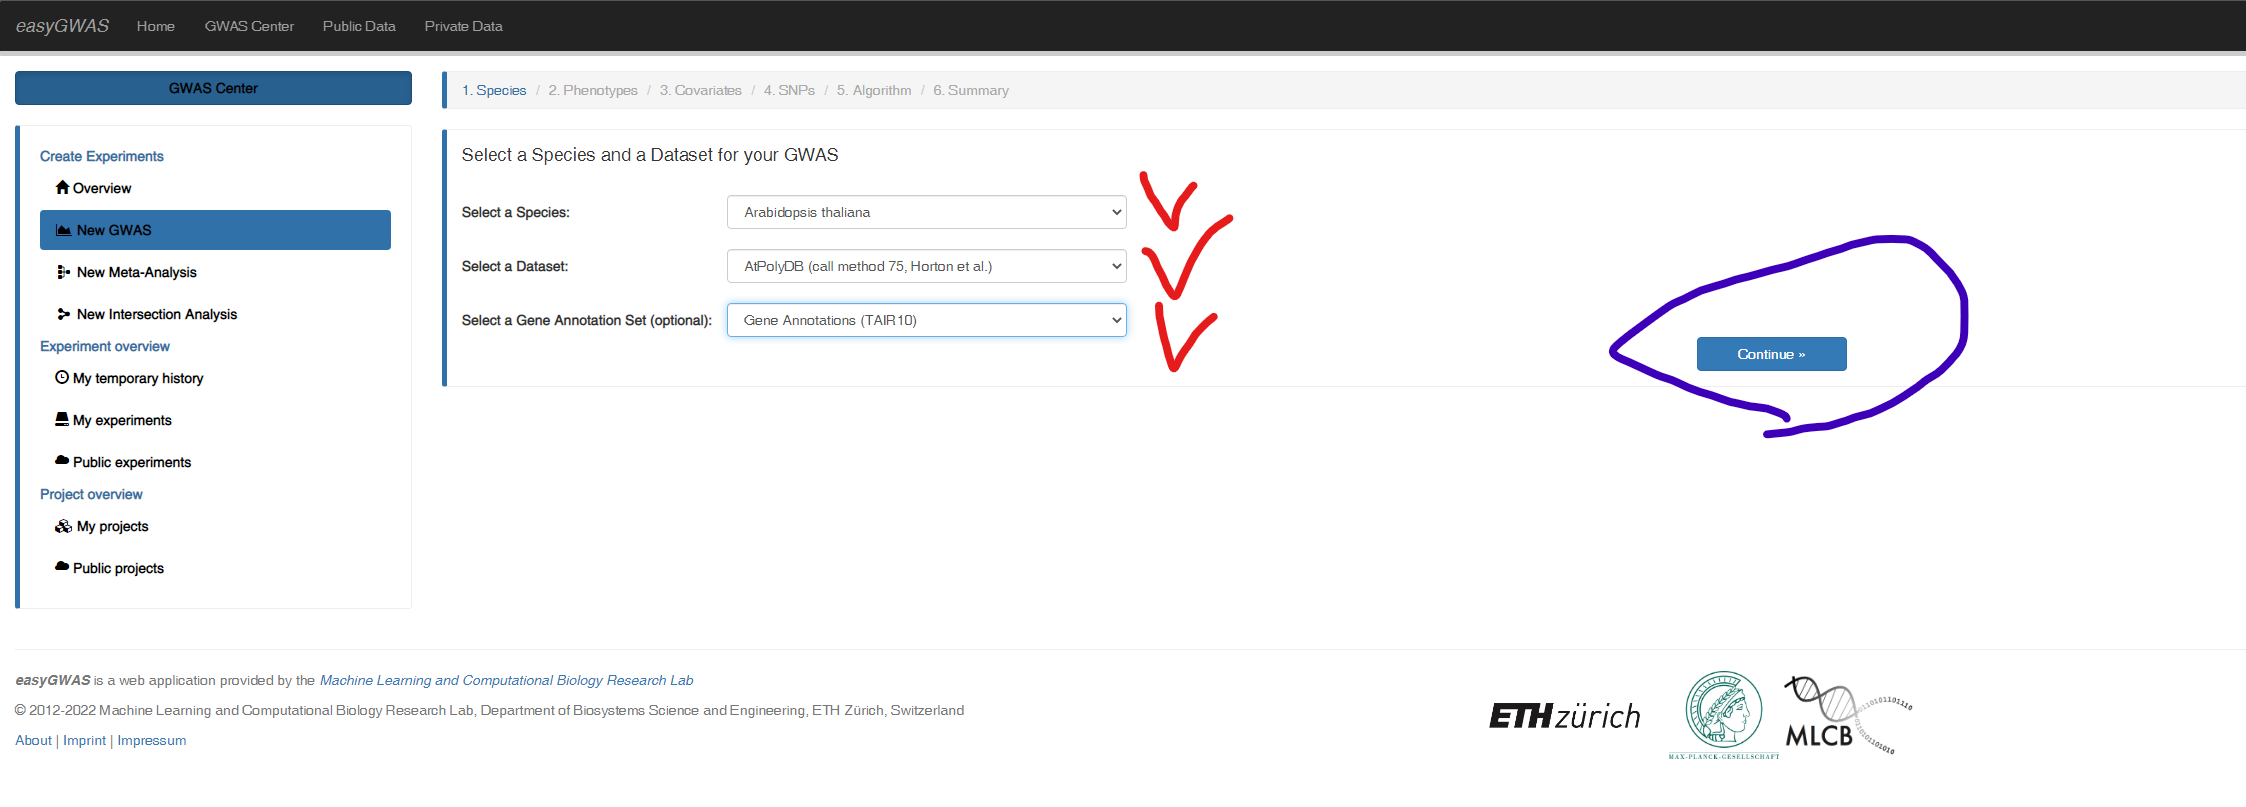Open the Select a Species dropdown
The width and height of the screenshot is (2246, 807).
(x=926, y=212)
